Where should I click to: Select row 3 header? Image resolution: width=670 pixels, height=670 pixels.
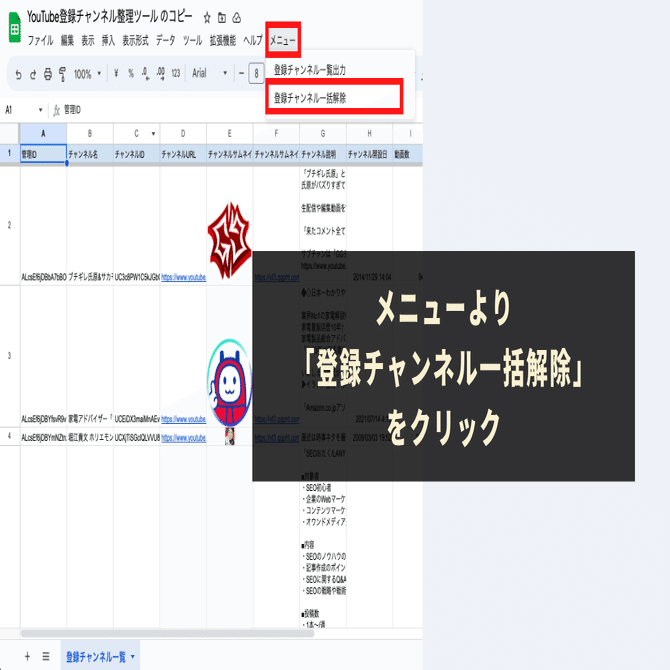pos(9,356)
